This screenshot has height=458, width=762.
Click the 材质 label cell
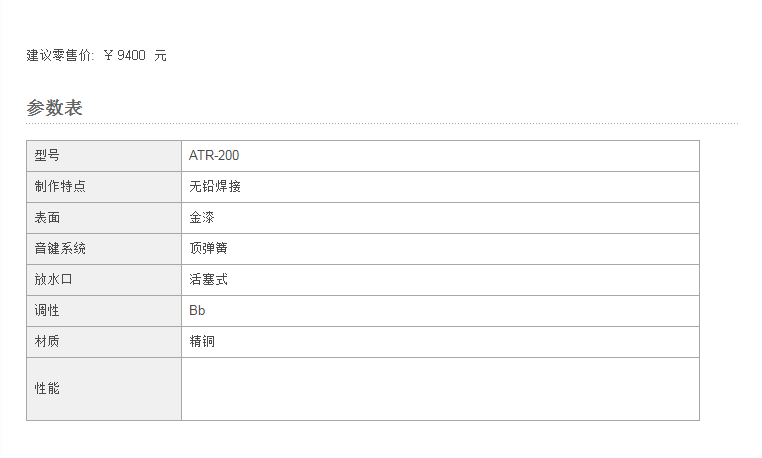104,342
